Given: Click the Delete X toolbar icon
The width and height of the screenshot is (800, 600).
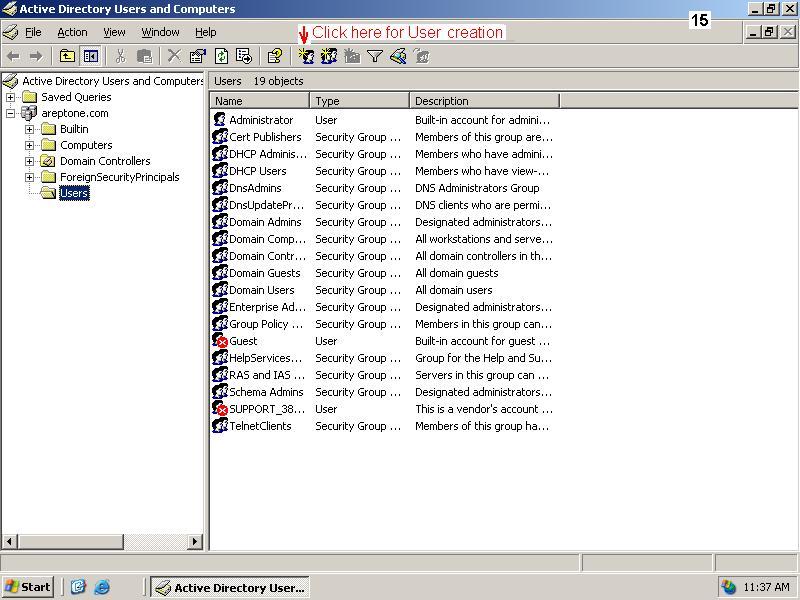Looking at the screenshot, I should pyautogui.click(x=174, y=56).
